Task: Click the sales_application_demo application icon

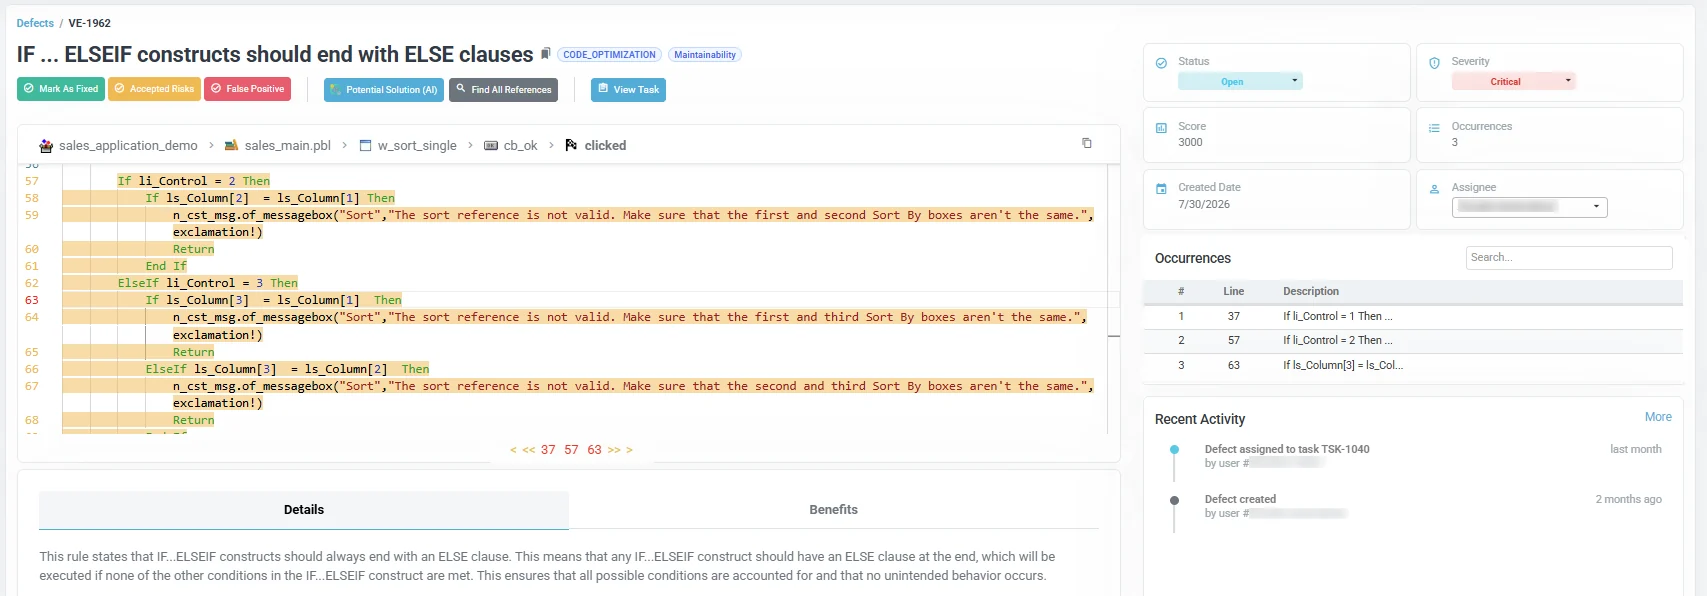Action: tap(46, 146)
